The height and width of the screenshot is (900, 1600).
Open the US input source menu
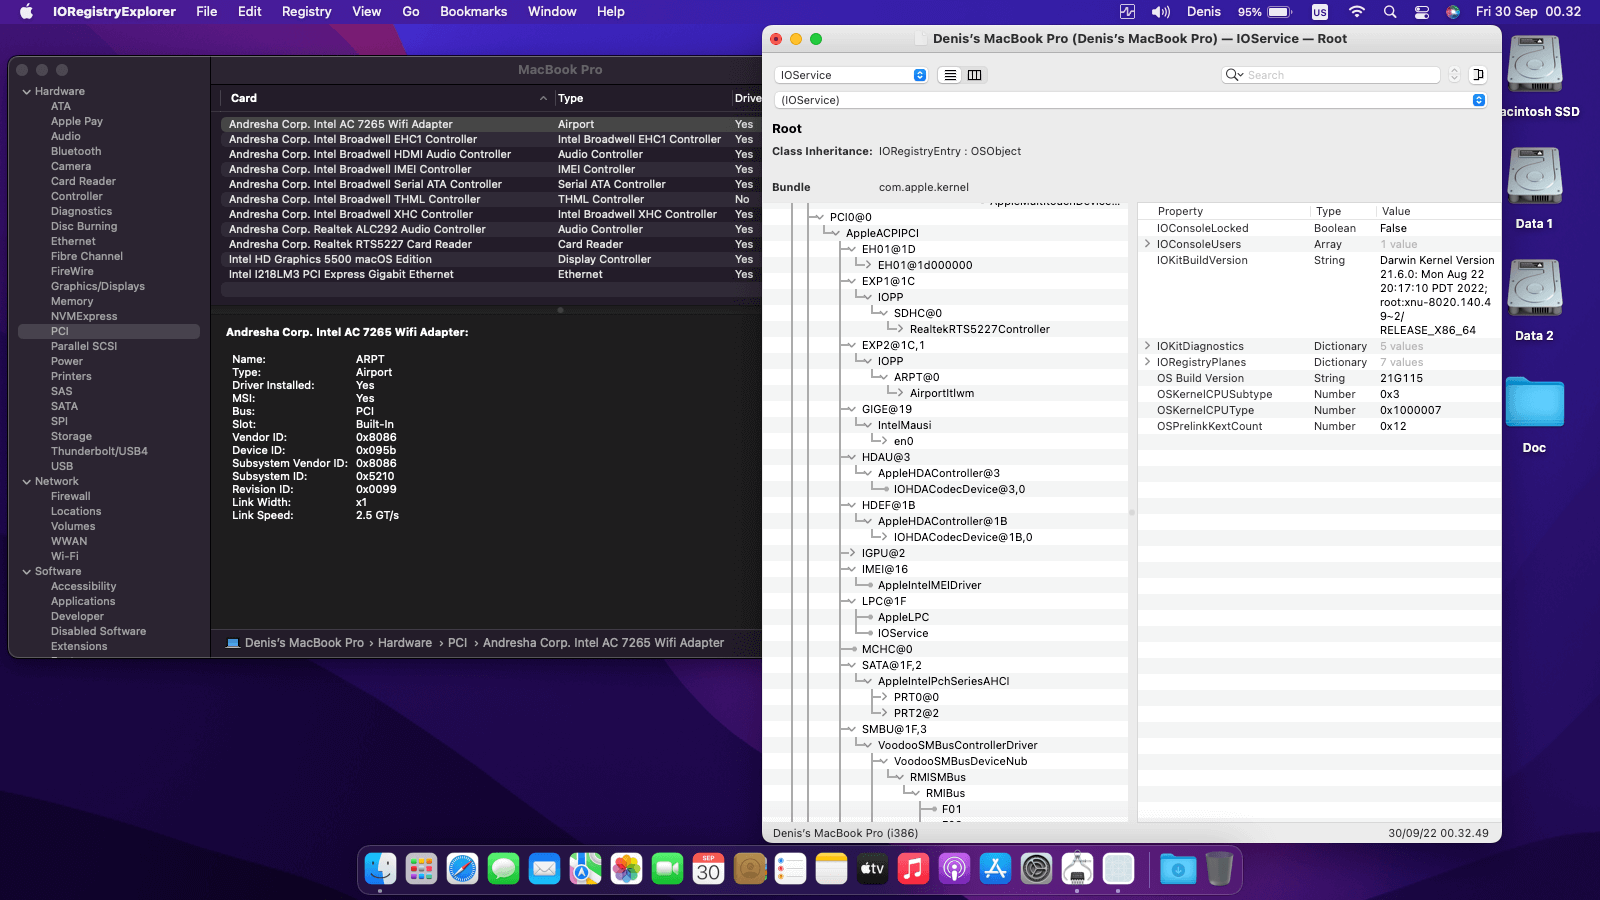[x=1320, y=12]
